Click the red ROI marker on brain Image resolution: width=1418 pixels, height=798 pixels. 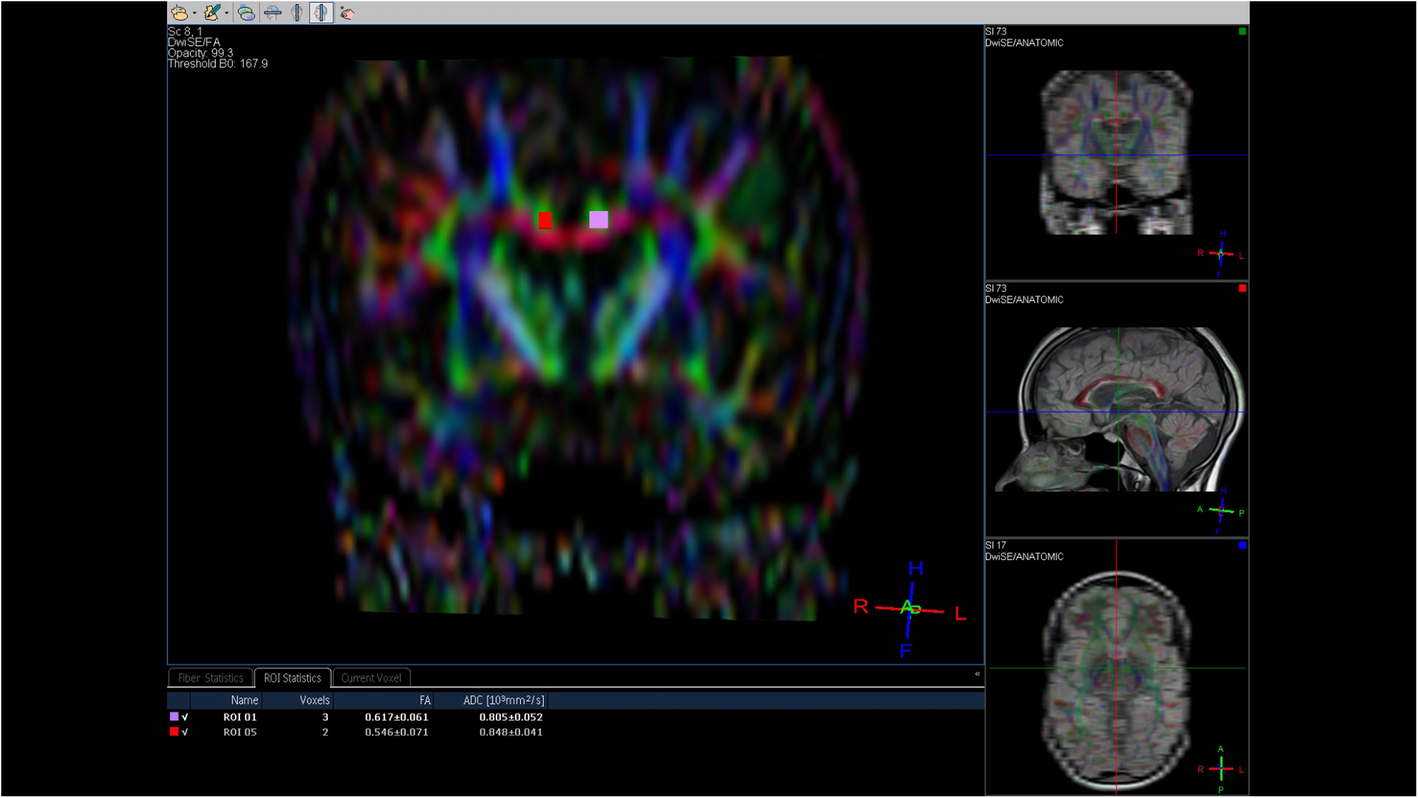545,220
